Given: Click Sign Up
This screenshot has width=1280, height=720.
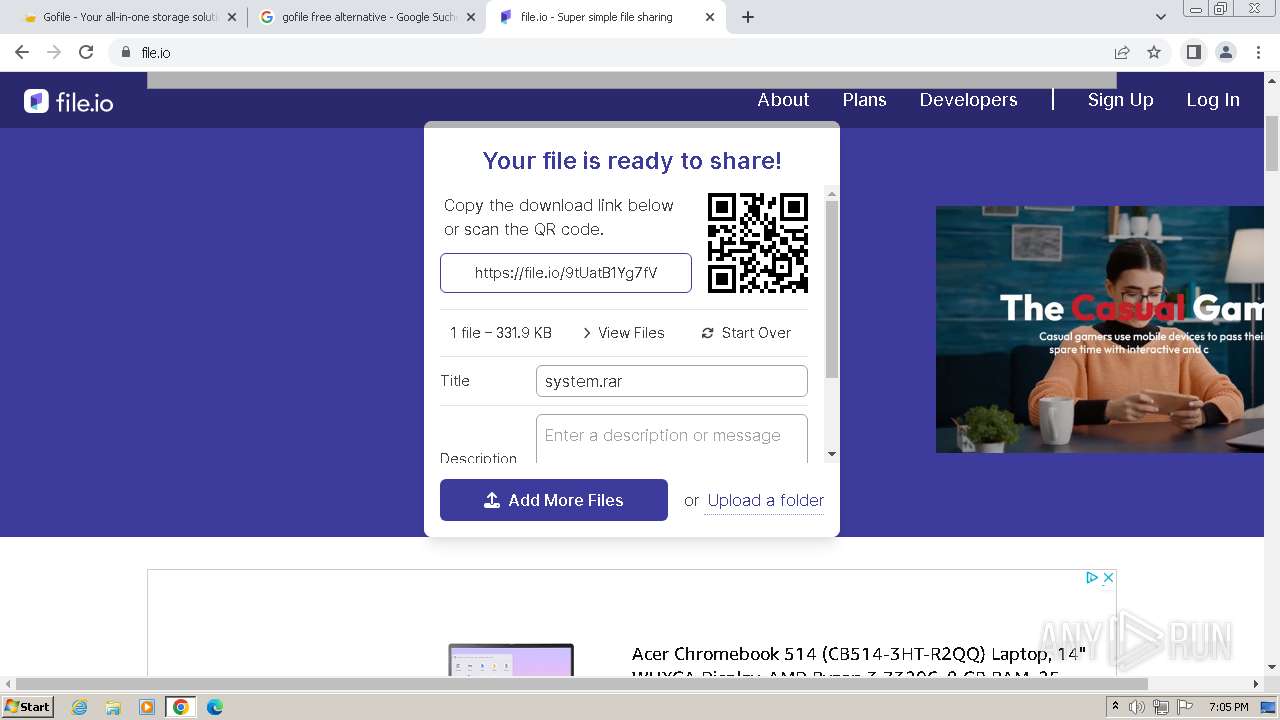Looking at the screenshot, I should point(1120,100).
